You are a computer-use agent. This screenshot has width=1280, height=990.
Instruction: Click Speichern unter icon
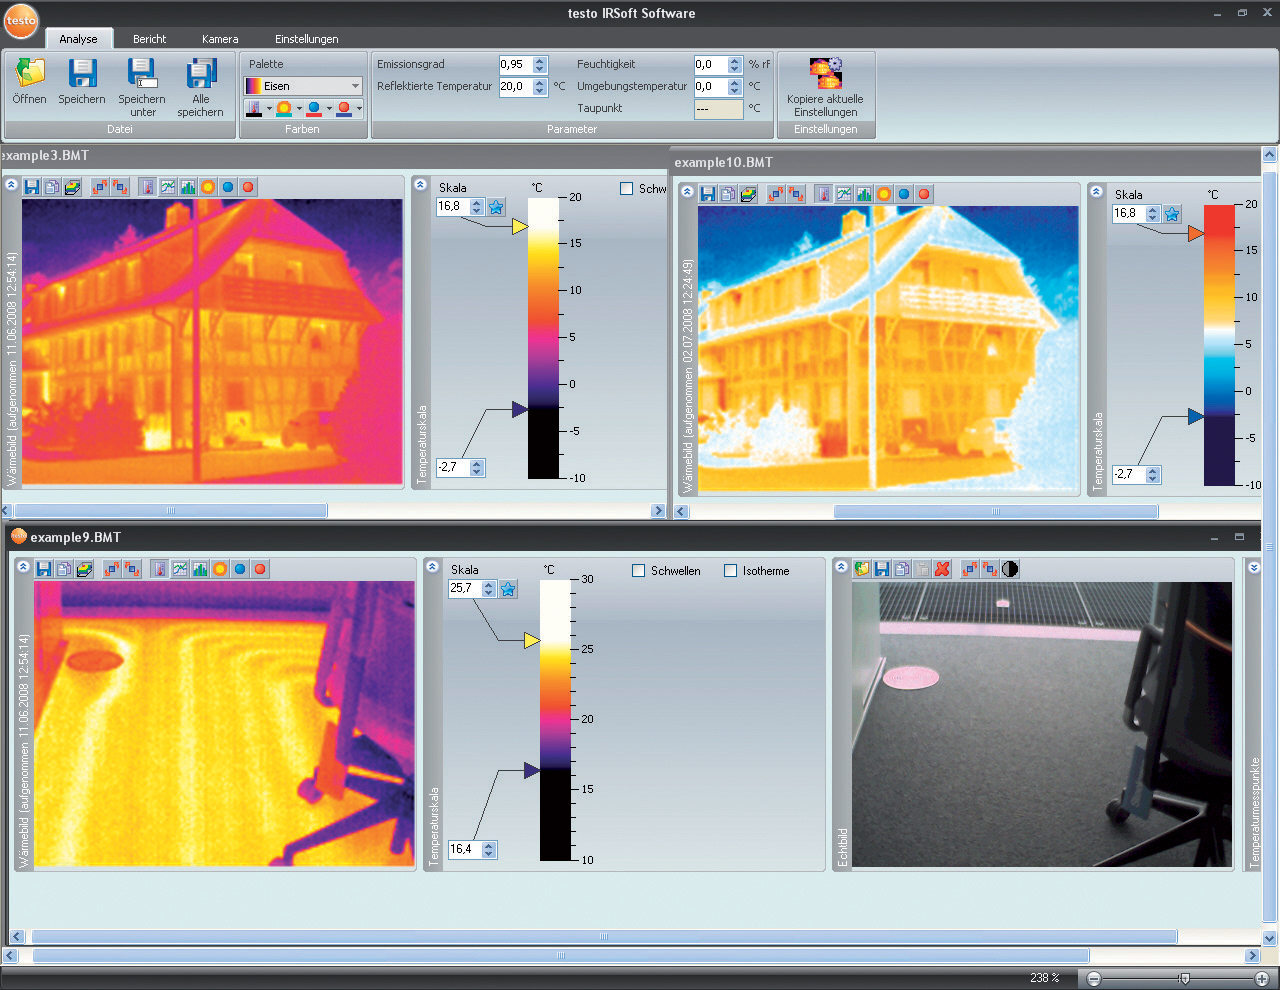(x=142, y=73)
